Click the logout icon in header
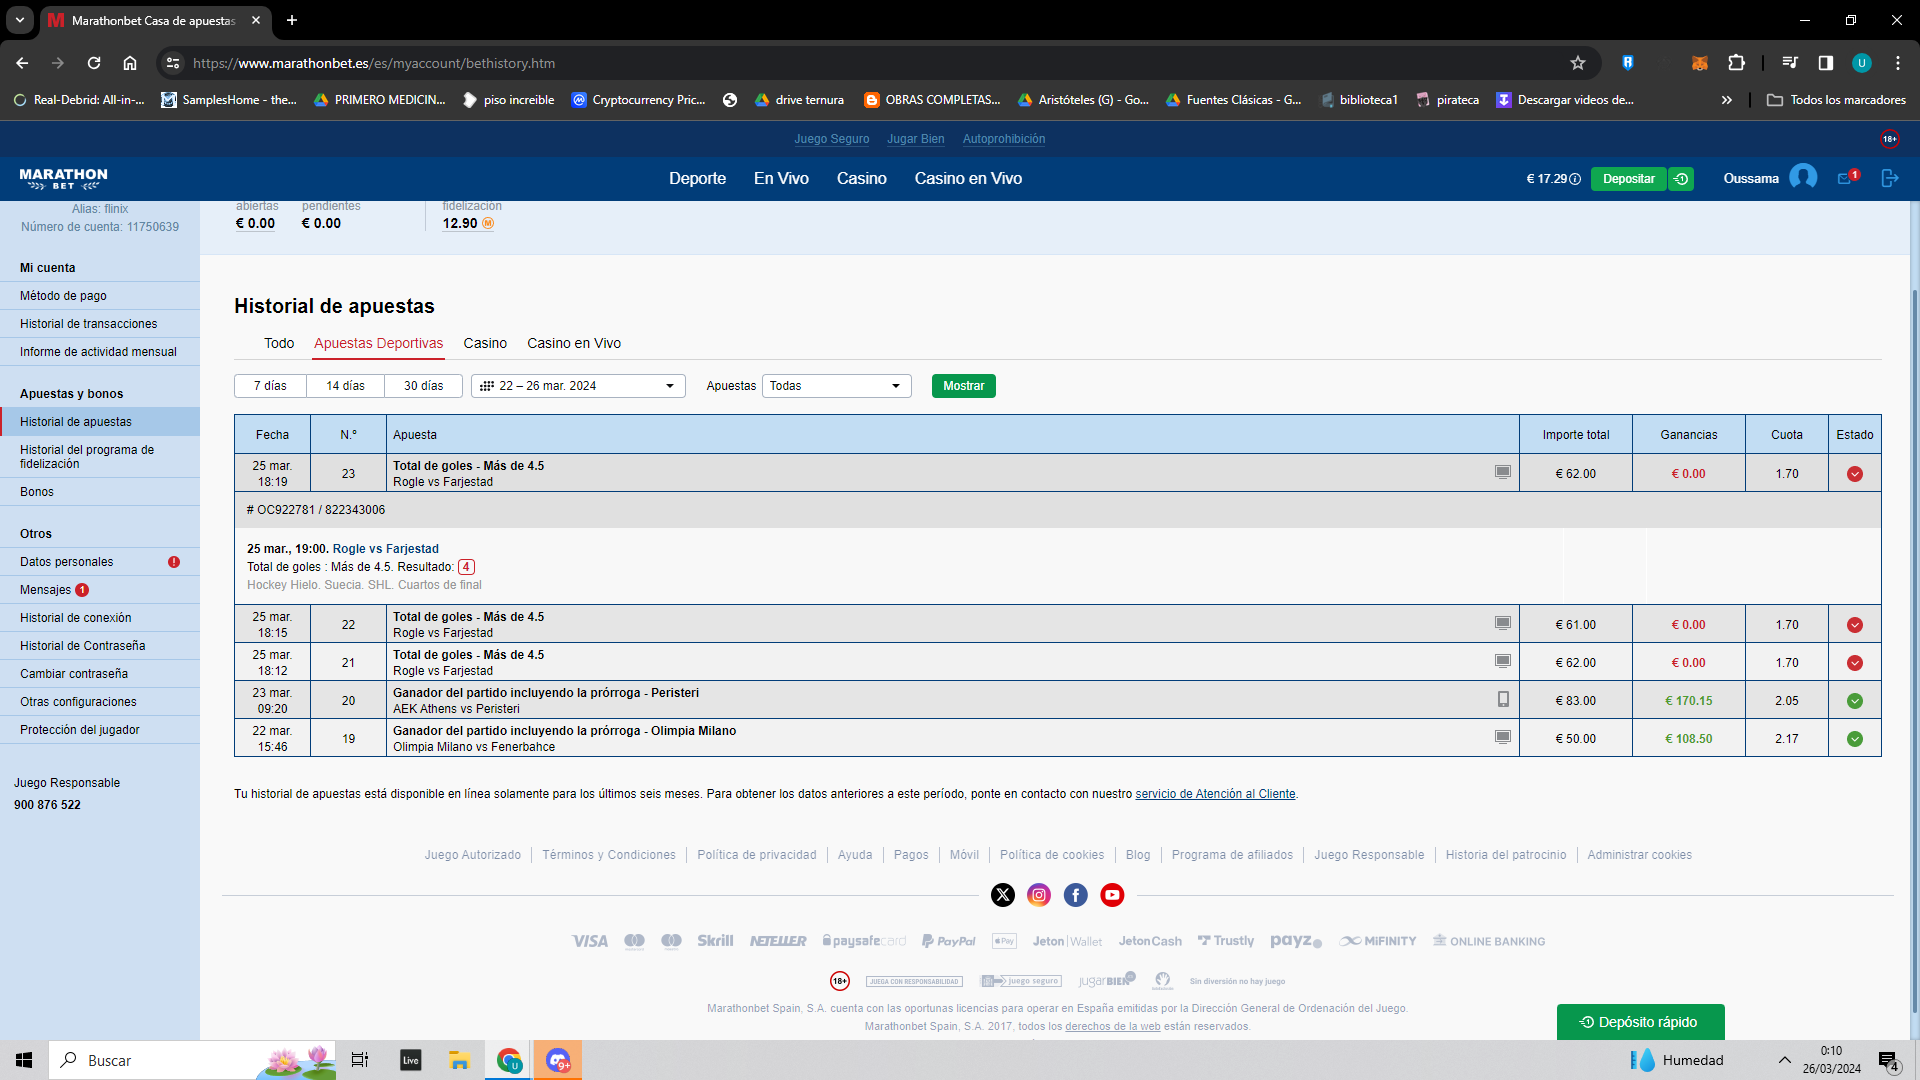 click(x=1889, y=178)
